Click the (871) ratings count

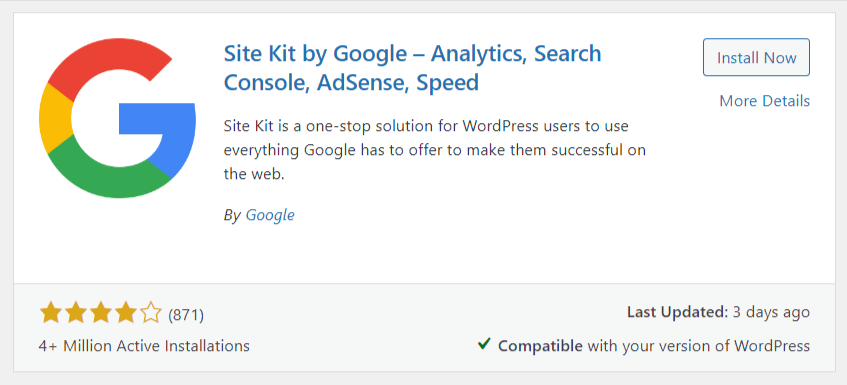click(186, 315)
